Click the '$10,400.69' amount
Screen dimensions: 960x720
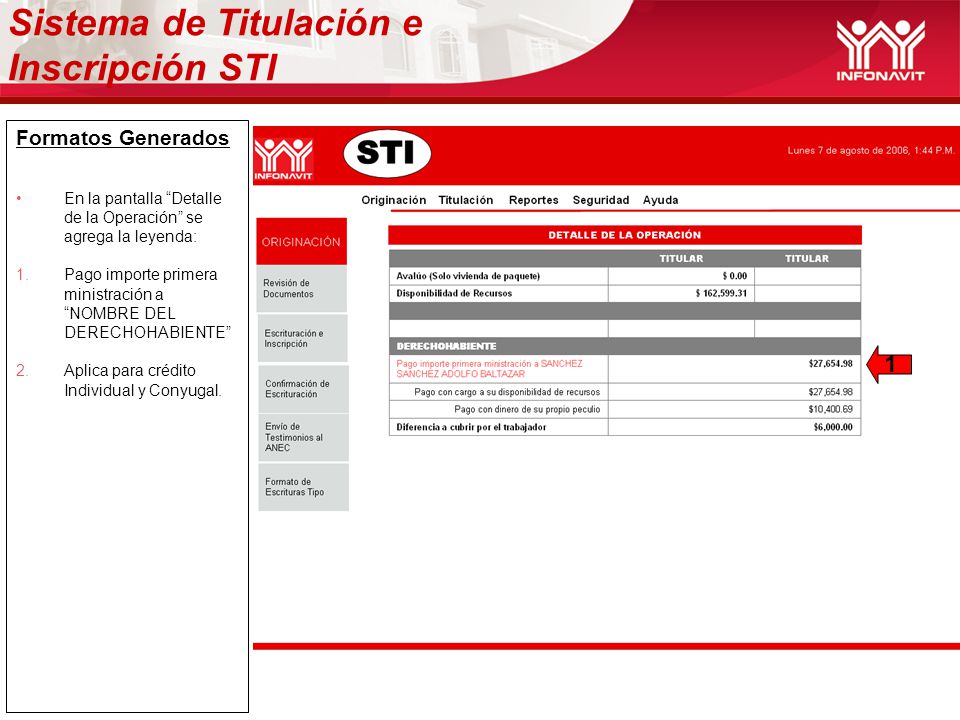[830, 409]
